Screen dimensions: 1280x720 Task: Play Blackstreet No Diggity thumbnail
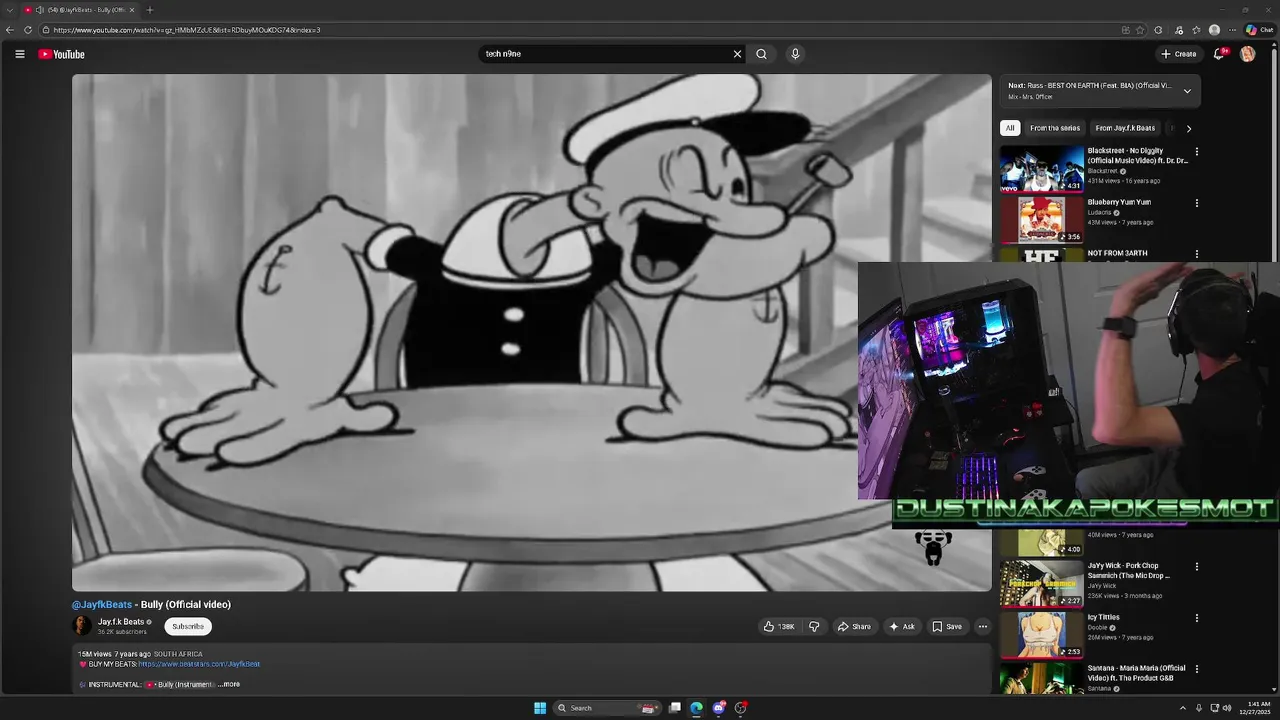pyautogui.click(x=1042, y=168)
